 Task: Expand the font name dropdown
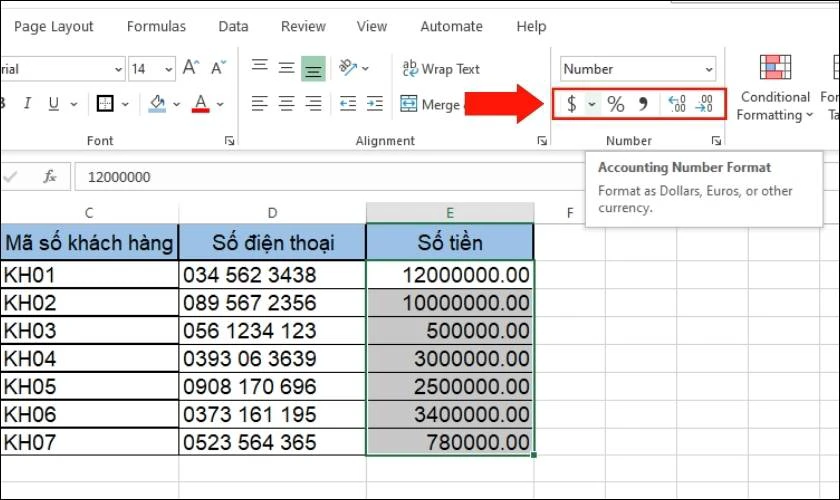(x=118, y=69)
